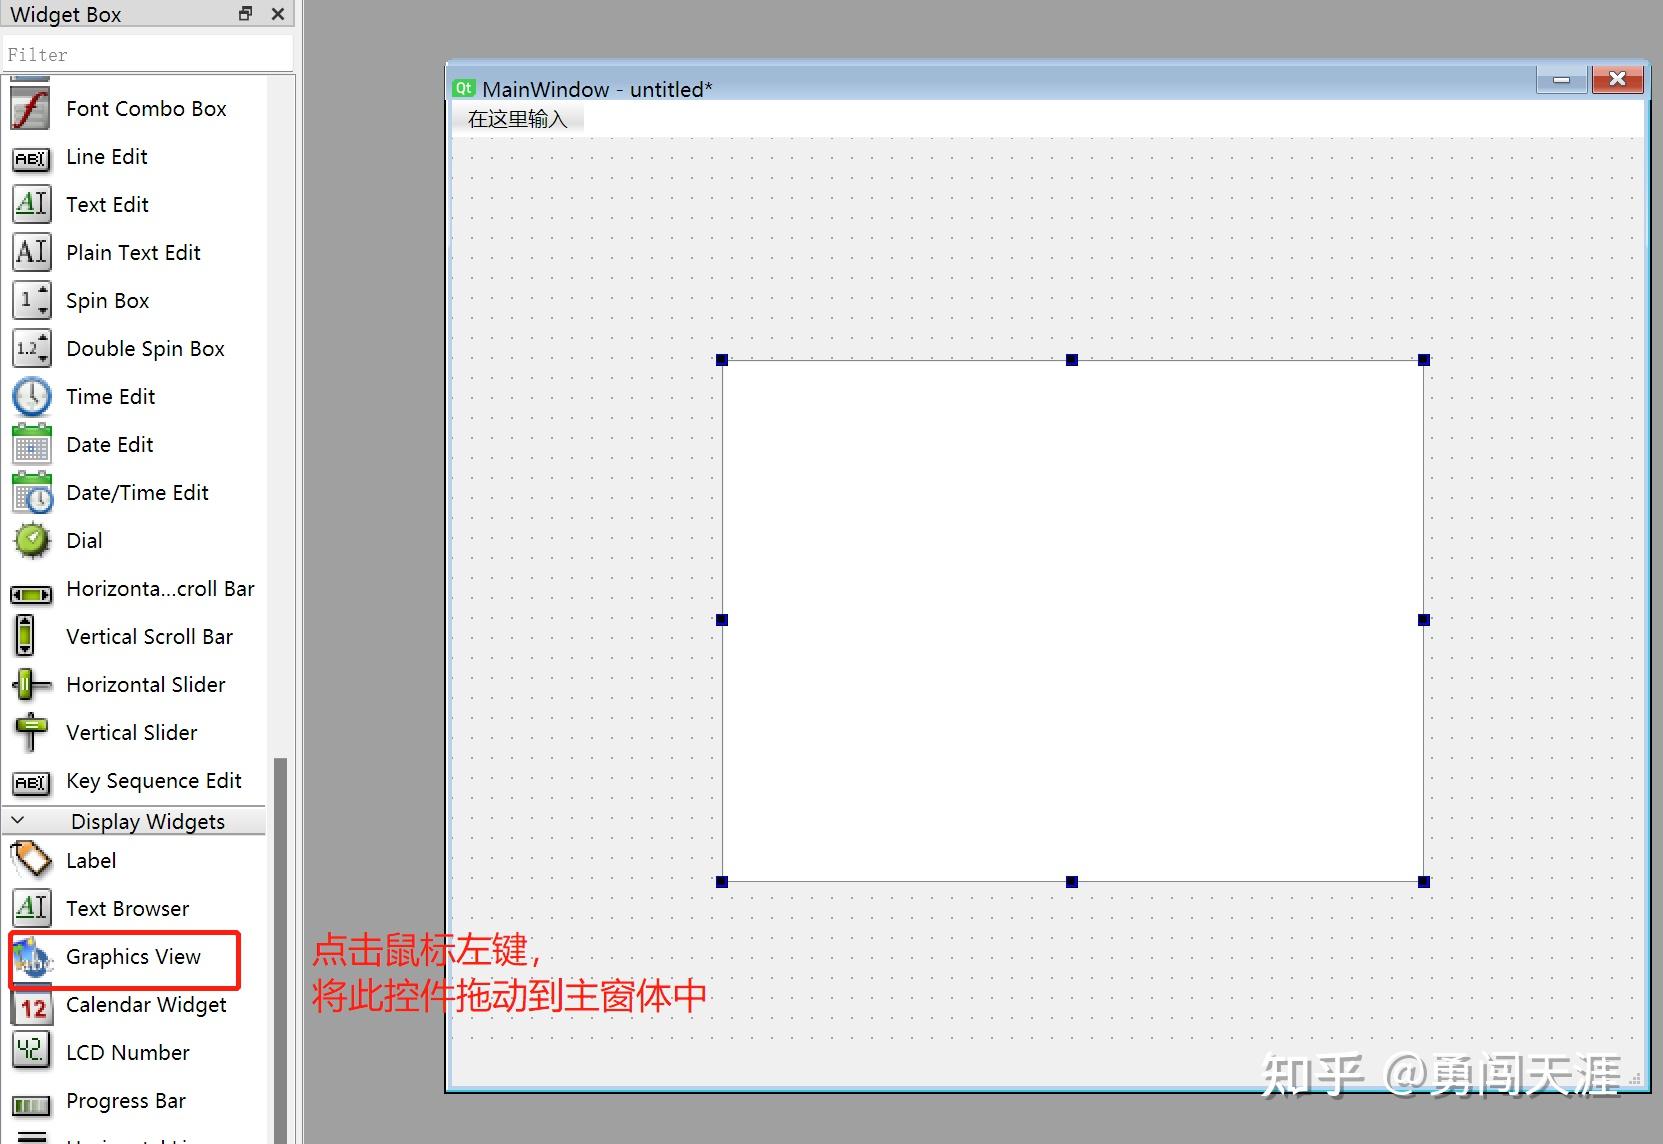The image size is (1663, 1144).
Task: Click the Spin Box widget entry
Action: pyautogui.click(x=107, y=300)
